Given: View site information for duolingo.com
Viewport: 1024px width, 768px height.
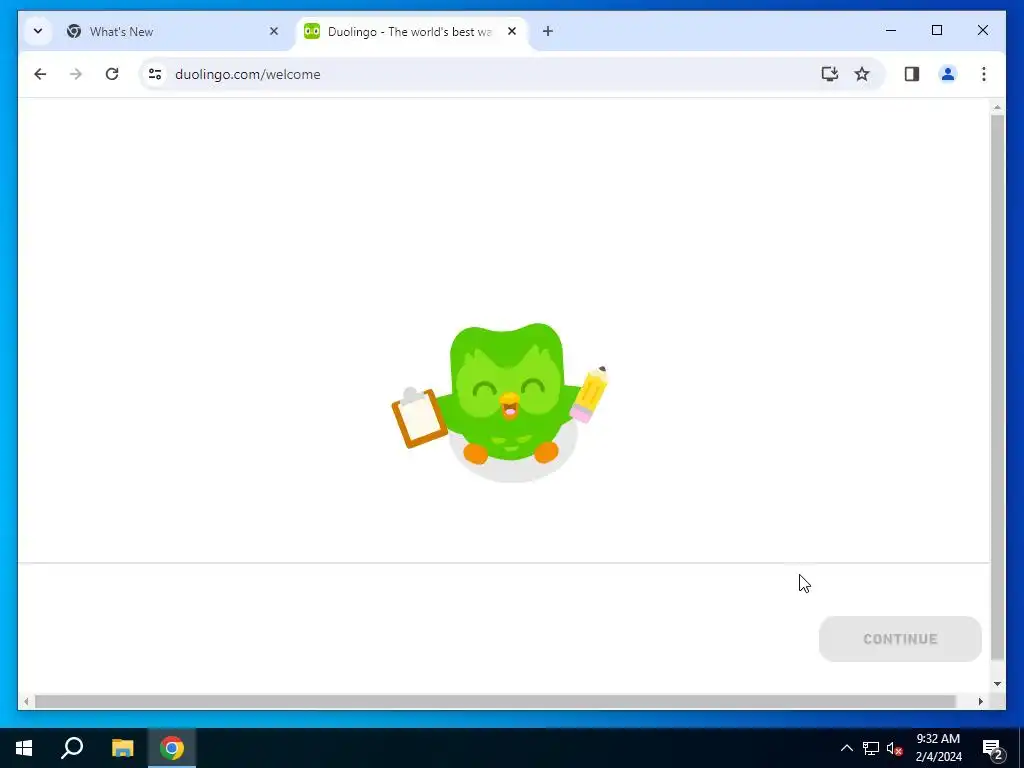Looking at the screenshot, I should (155, 74).
